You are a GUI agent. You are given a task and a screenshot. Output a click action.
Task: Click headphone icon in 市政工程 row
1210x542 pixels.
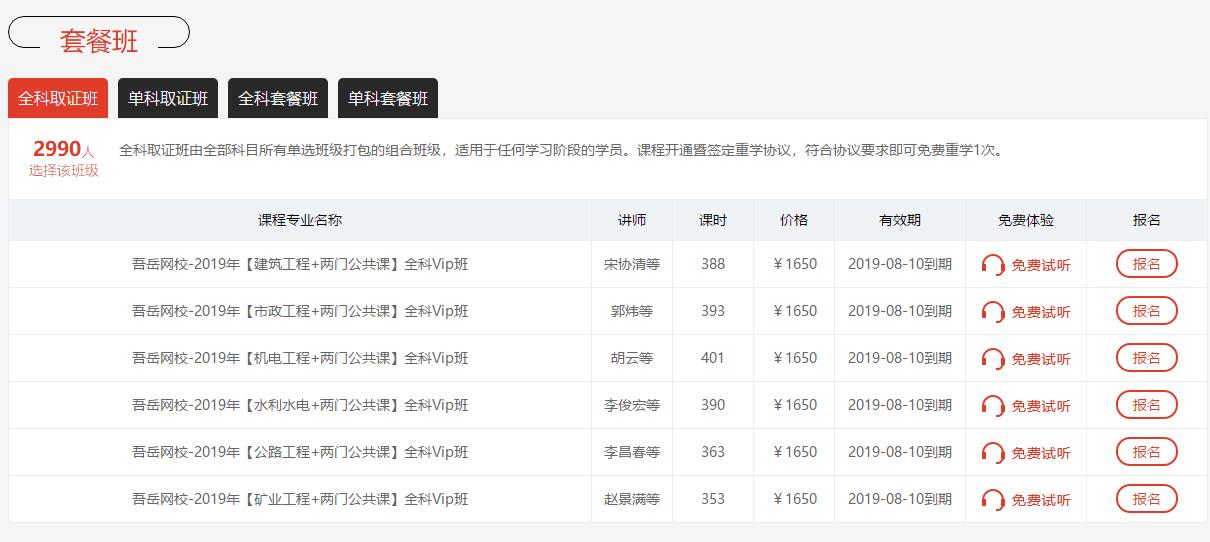tap(993, 312)
